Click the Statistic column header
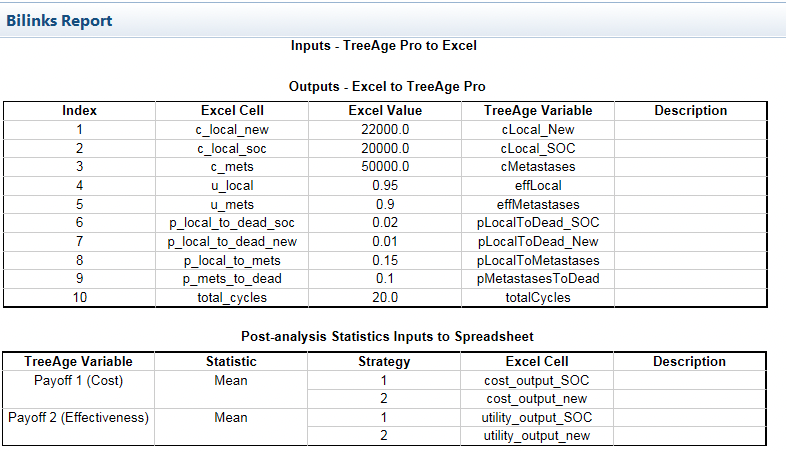Image resolution: width=787 pixels, height=452 pixels. [x=231, y=361]
